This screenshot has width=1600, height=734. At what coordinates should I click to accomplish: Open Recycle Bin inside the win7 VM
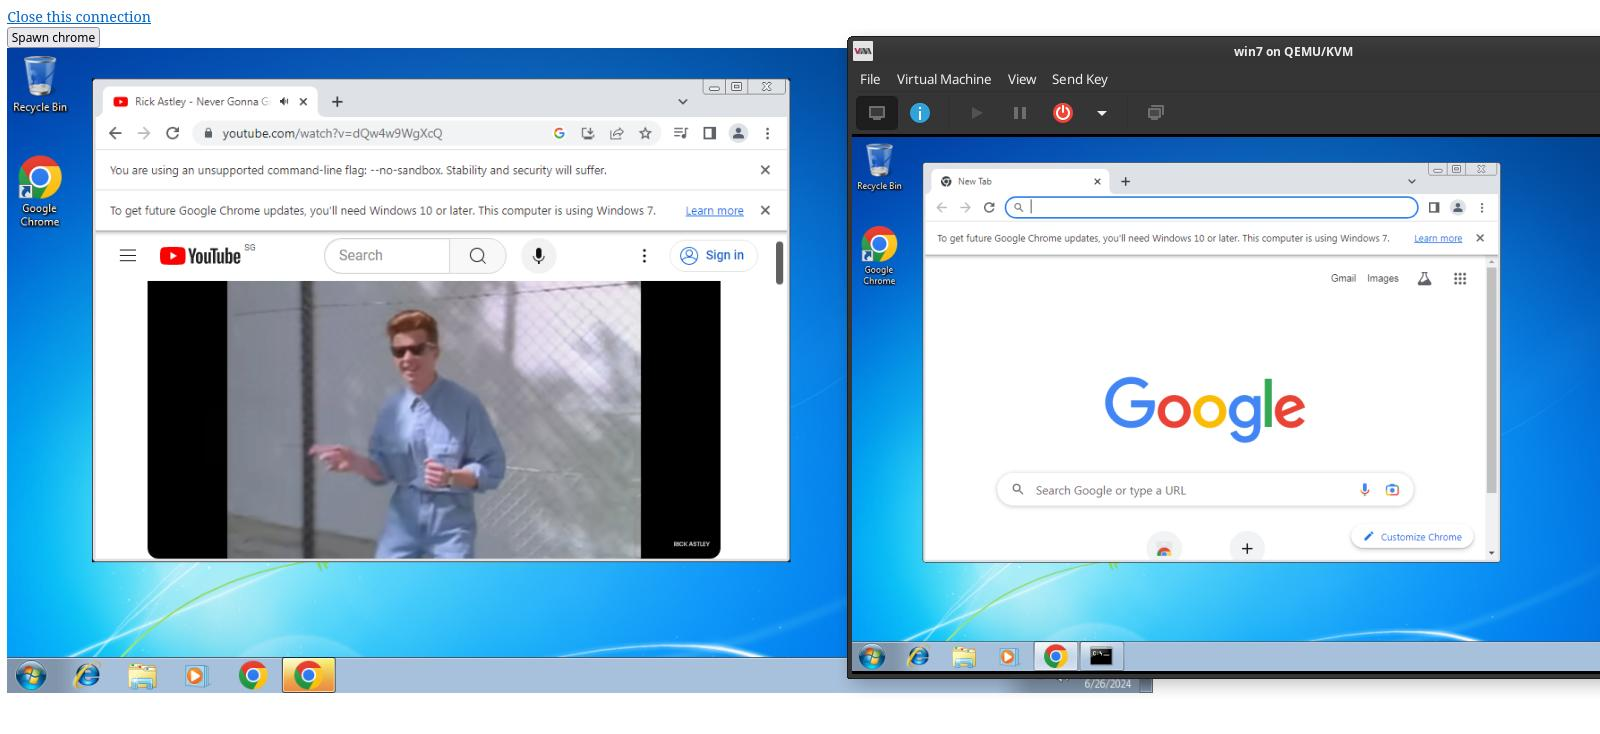click(879, 166)
